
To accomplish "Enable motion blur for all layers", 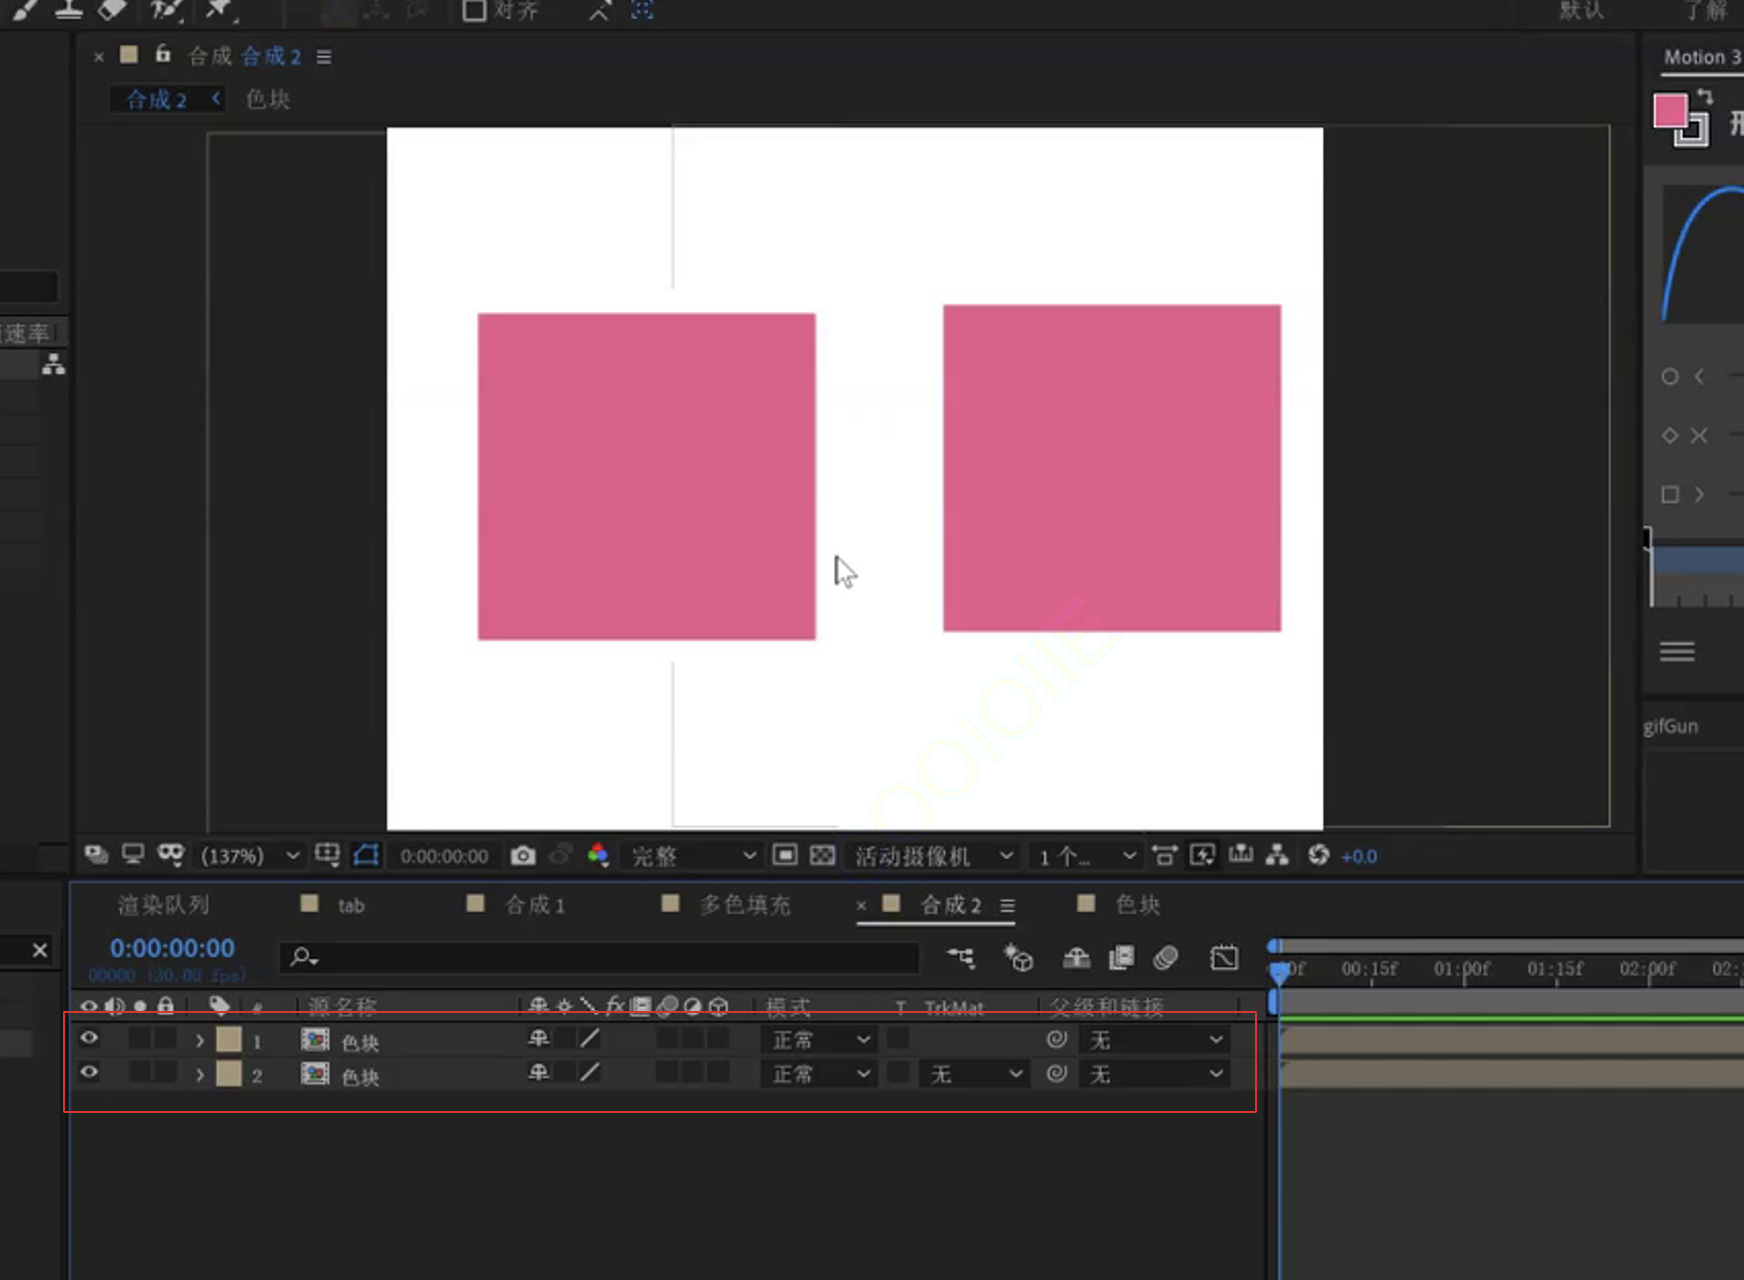I will 1165,958.
